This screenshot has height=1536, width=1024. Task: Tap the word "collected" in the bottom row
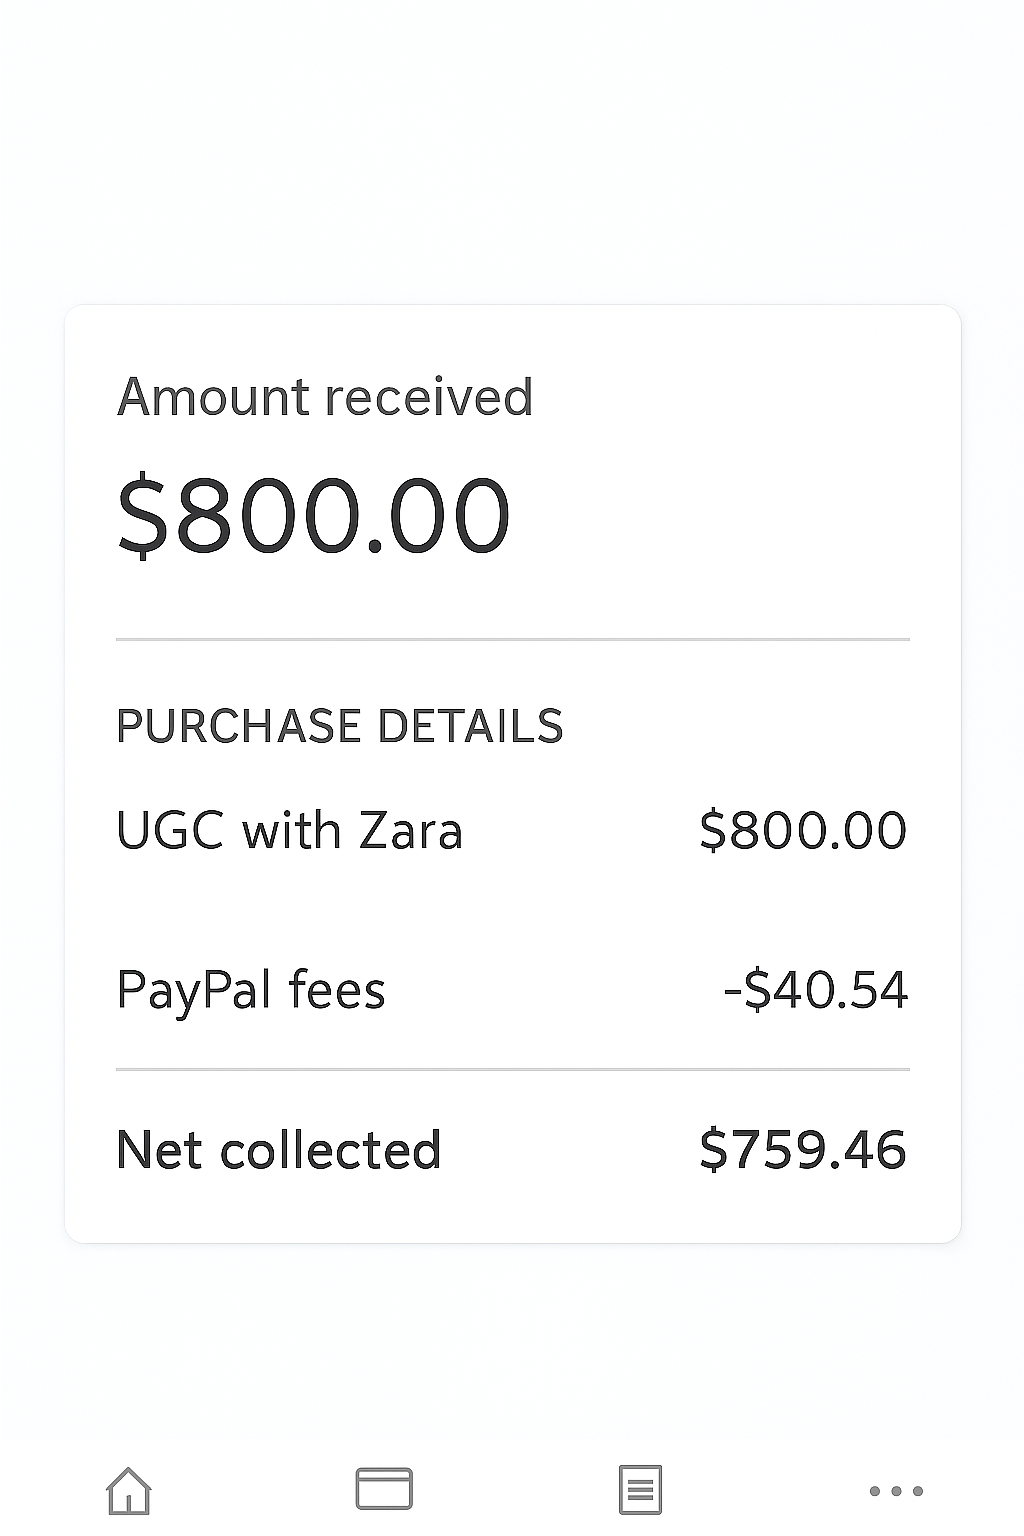(330, 1150)
